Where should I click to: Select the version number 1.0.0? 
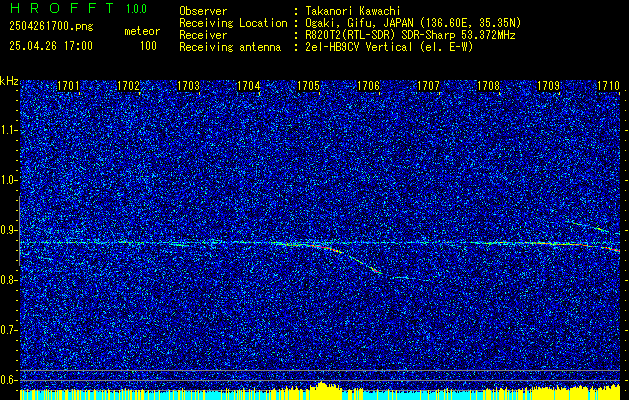136,9
